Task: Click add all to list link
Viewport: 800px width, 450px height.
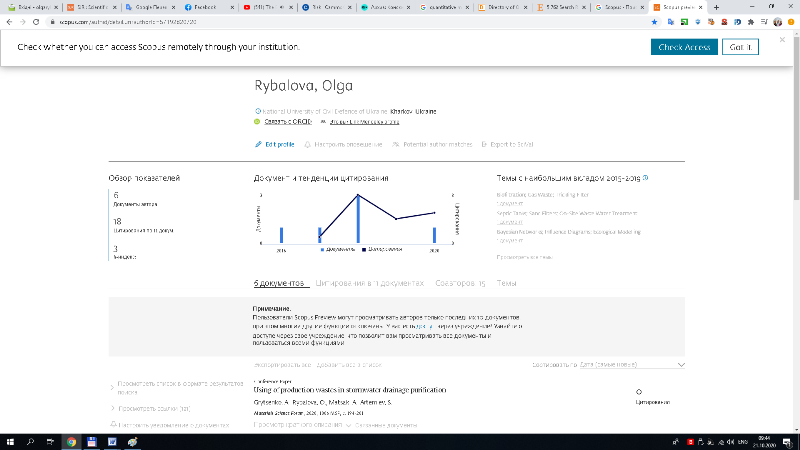Action: tap(349, 365)
